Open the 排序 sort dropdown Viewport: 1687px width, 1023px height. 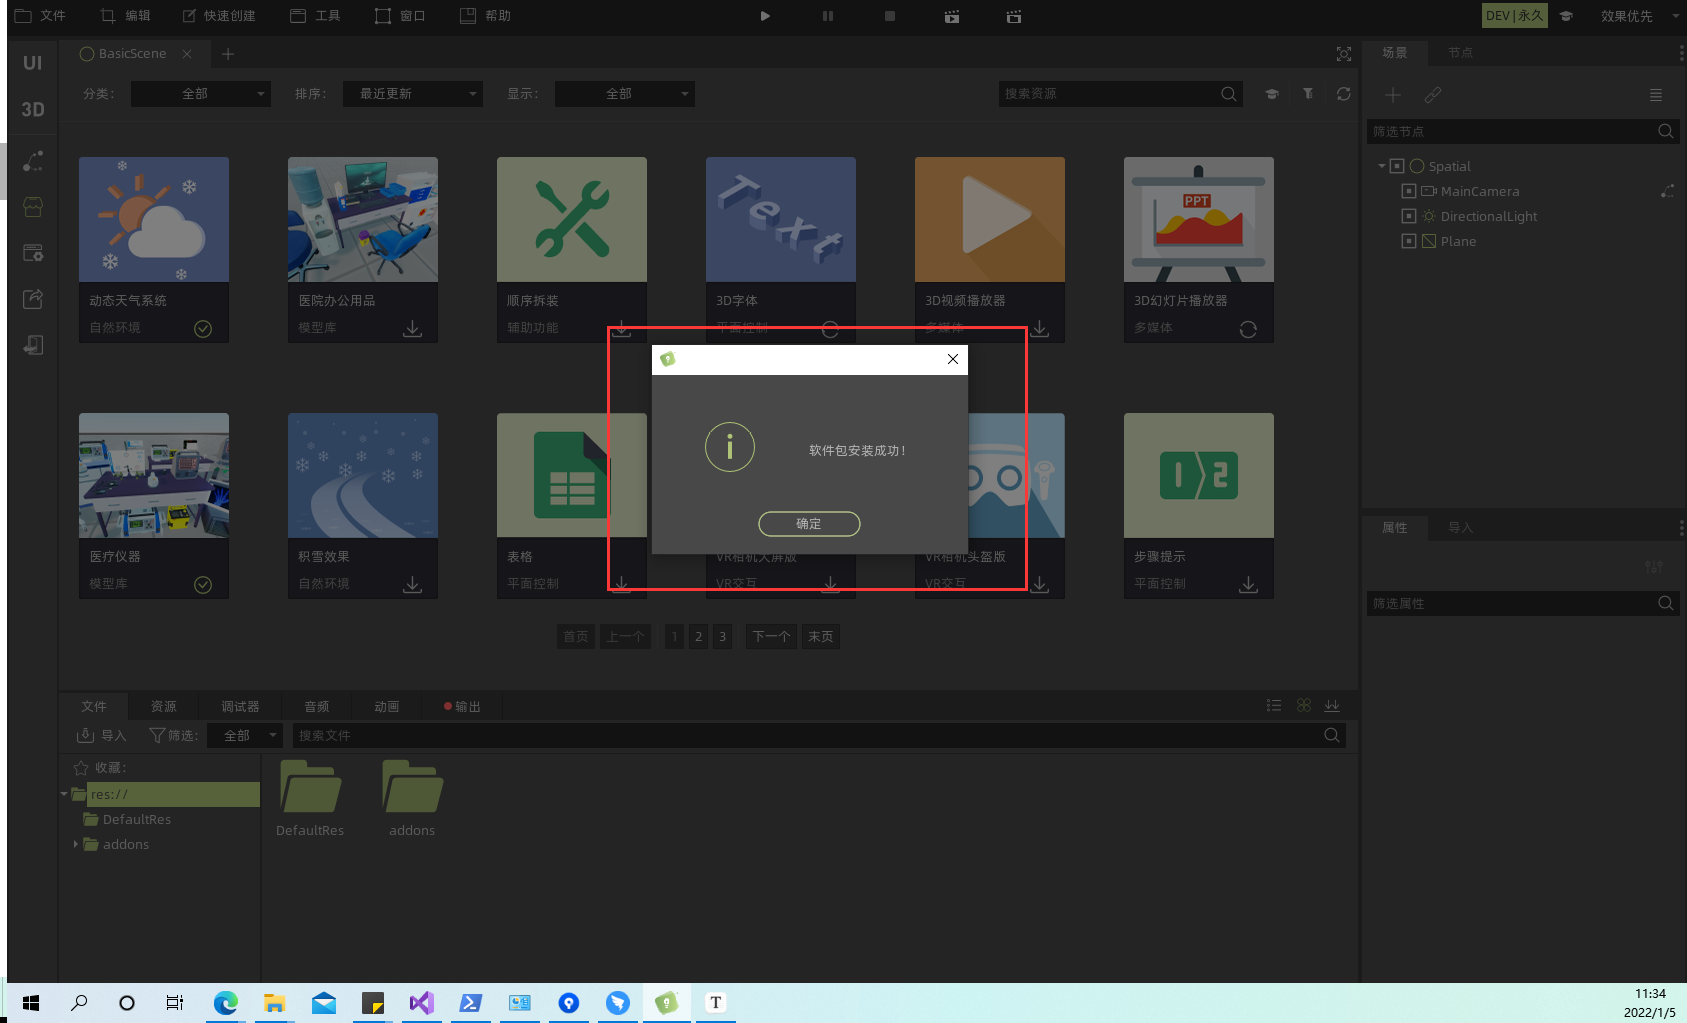click(x=413, y=94)
